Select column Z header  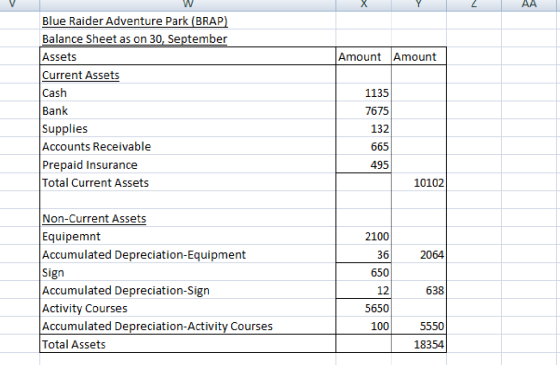pos(474,5)
